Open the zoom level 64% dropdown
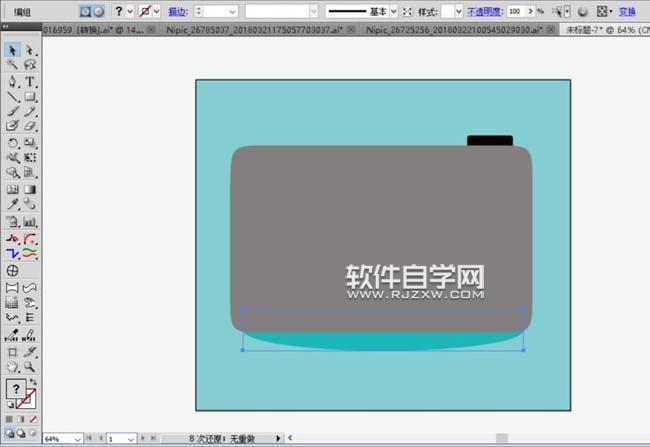The image size is (650, 447). [77, 439]
